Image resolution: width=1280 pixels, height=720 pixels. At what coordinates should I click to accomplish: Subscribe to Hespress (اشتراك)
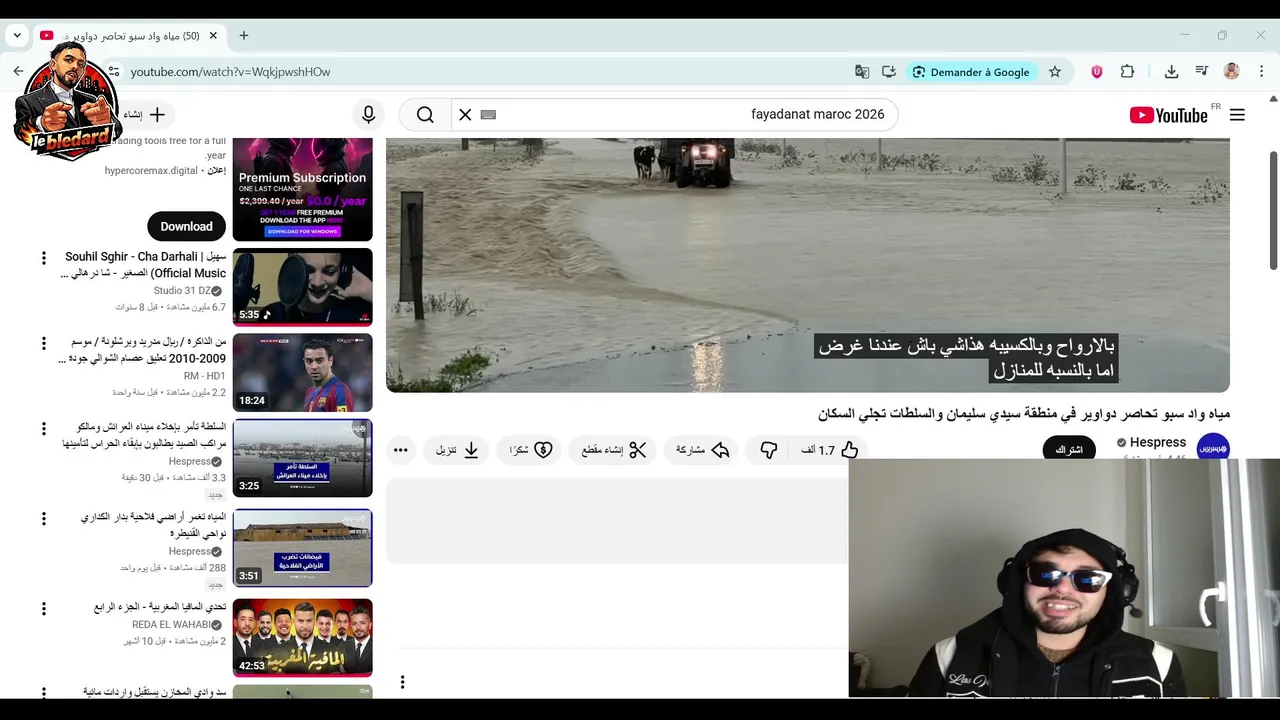point(1069,450)
